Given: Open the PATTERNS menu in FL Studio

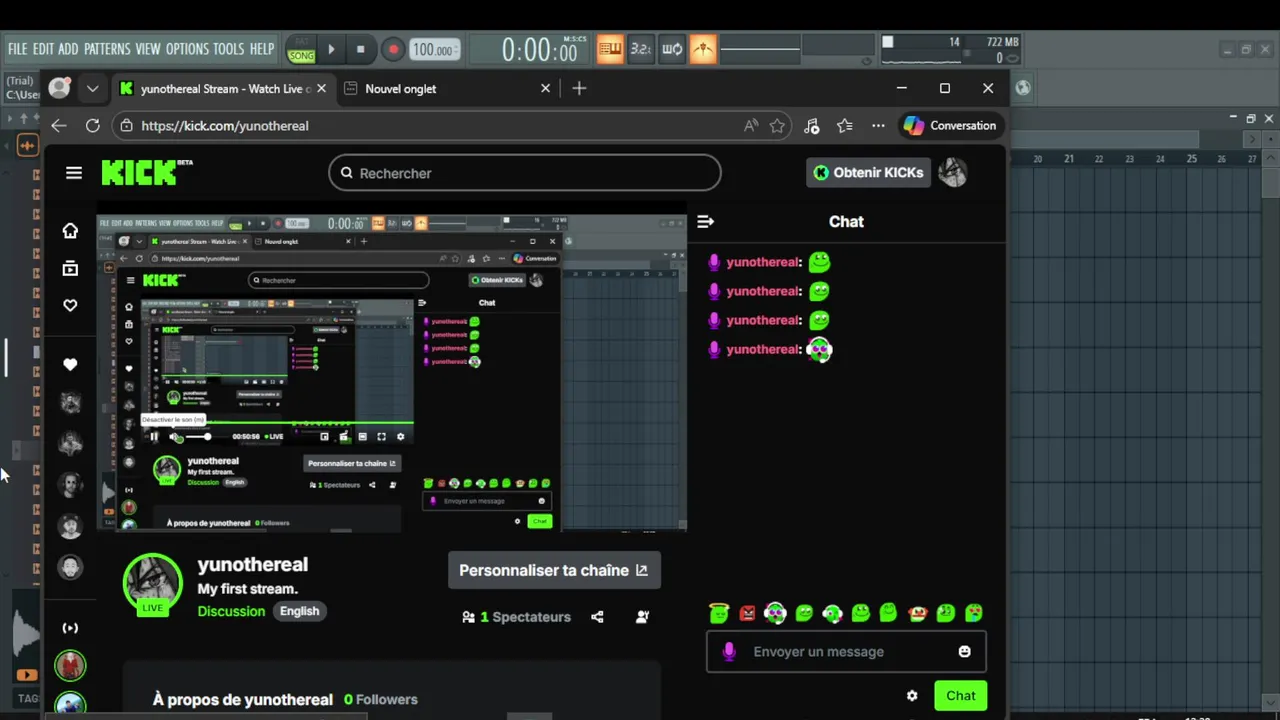Looking at the screenshot, I should coord(107,49).
